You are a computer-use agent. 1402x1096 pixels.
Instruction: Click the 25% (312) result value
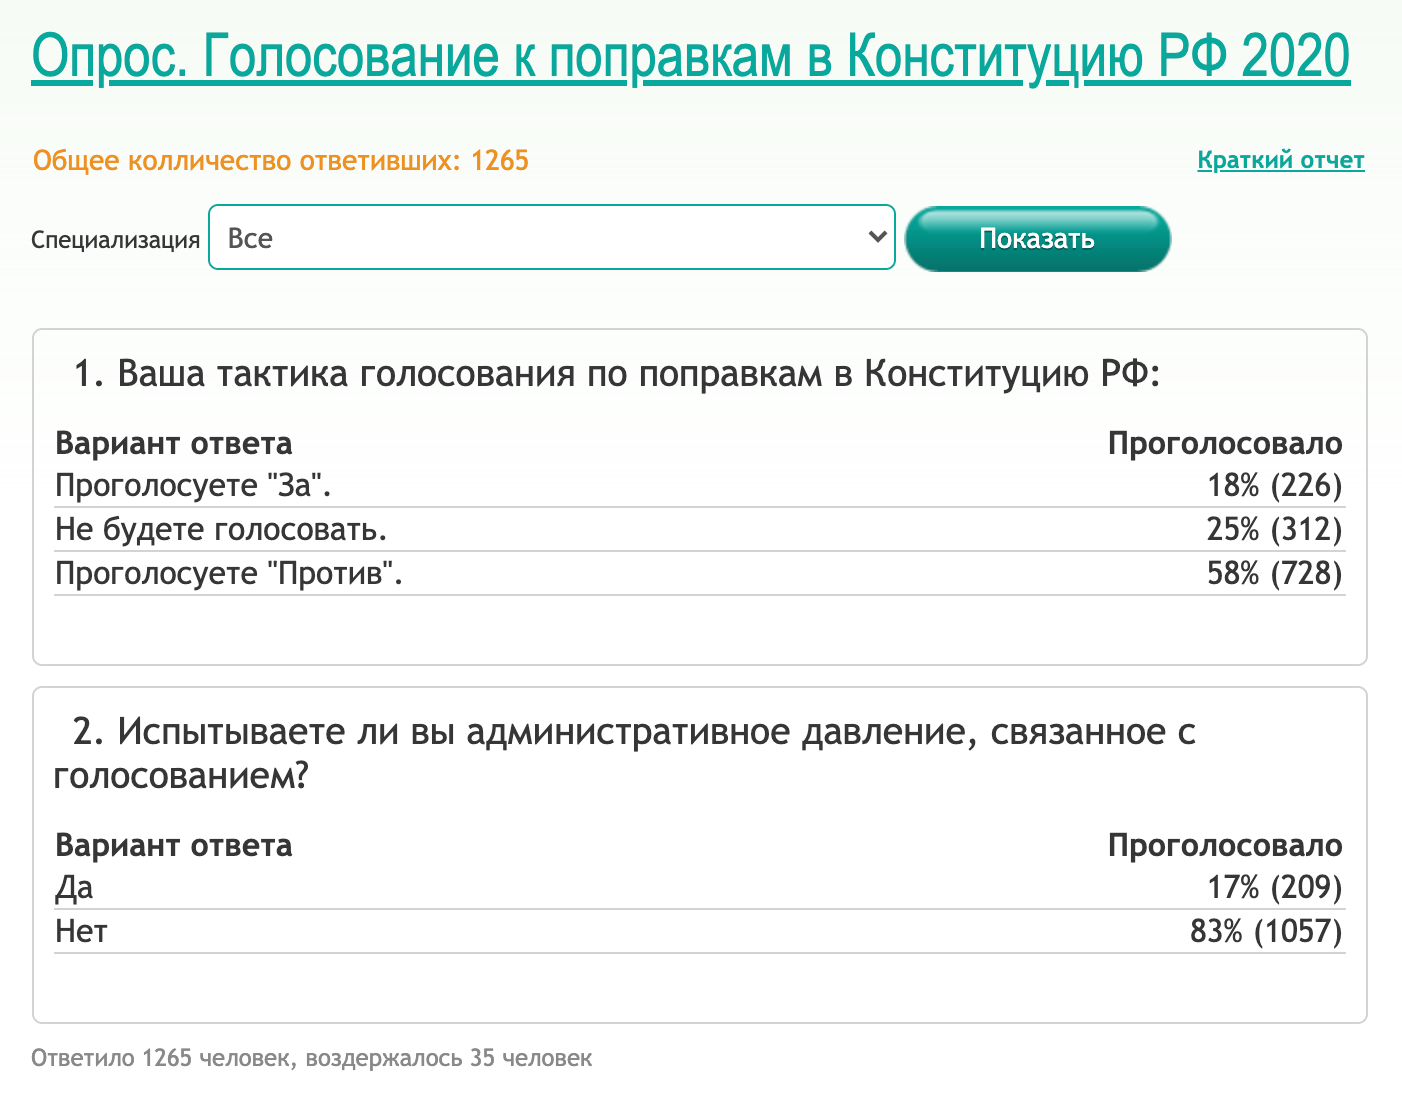point(1274,530)
